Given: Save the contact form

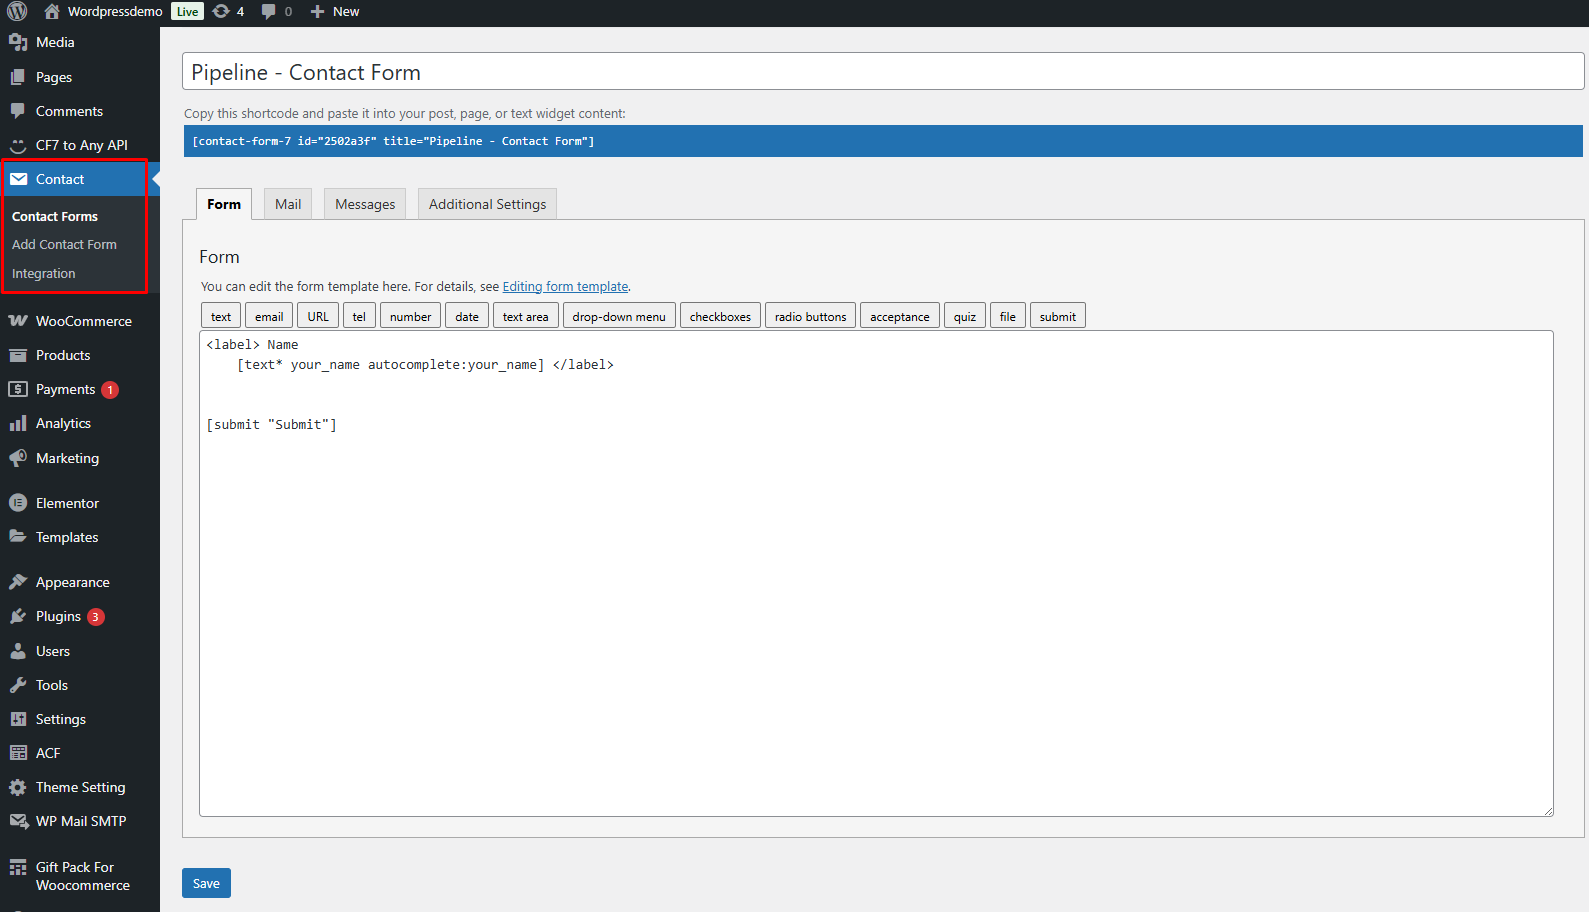Looking at the screenshot, I should click(x=206, y=883).
